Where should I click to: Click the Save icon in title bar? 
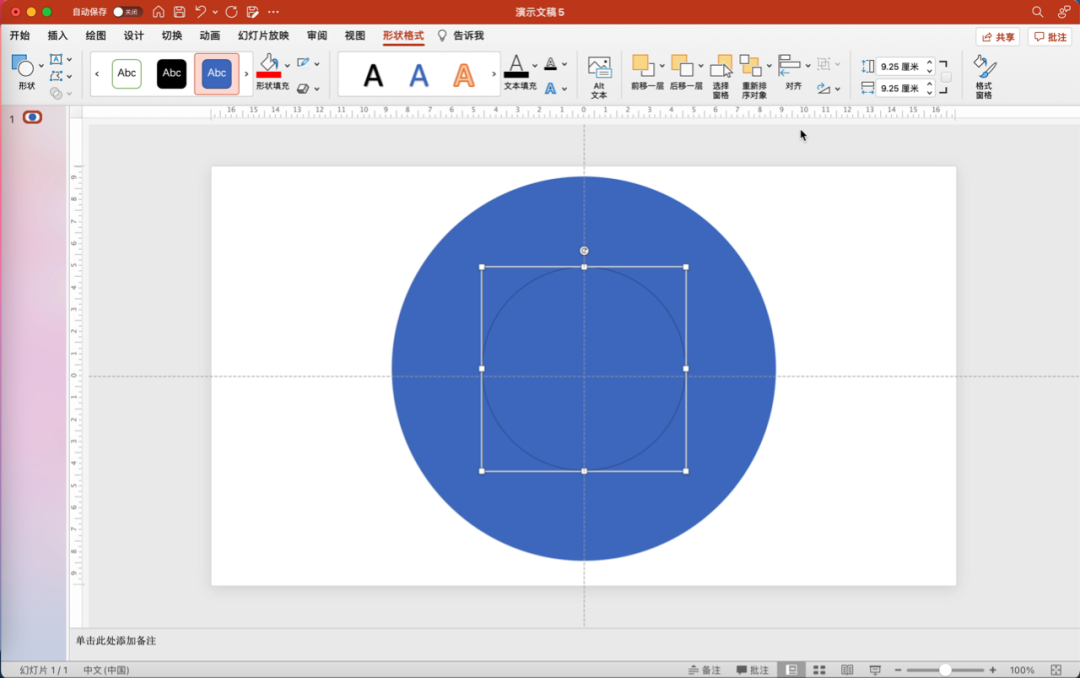click(179, 12)
